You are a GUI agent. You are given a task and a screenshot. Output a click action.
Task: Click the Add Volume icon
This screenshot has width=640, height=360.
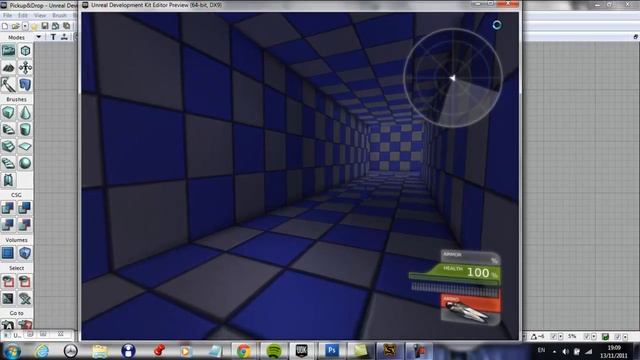[x=25, y=253]
